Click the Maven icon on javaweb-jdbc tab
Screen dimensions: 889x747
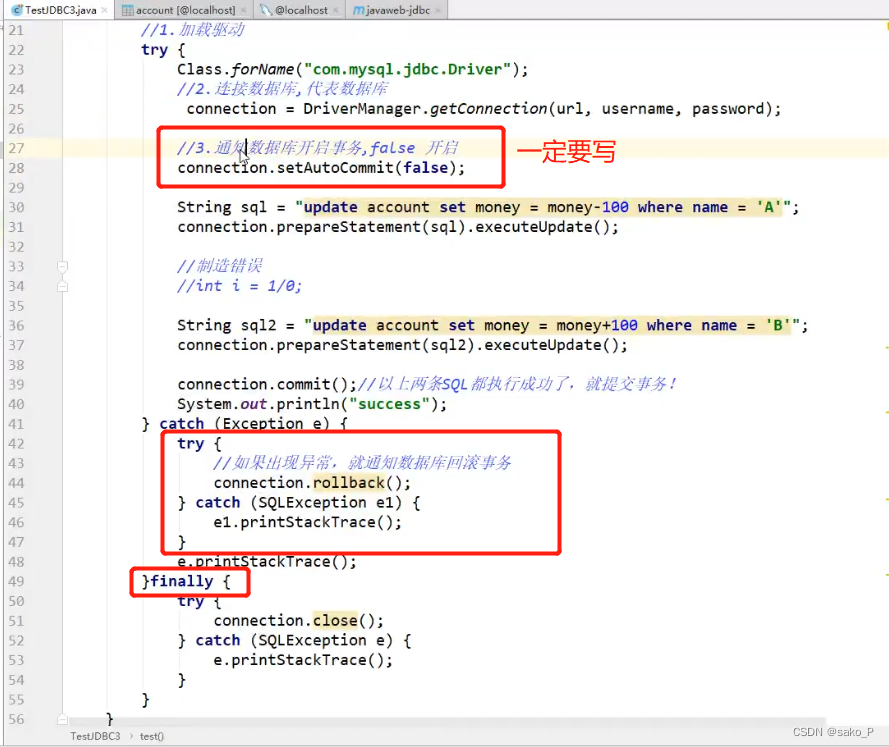click(x=358, y=10)
